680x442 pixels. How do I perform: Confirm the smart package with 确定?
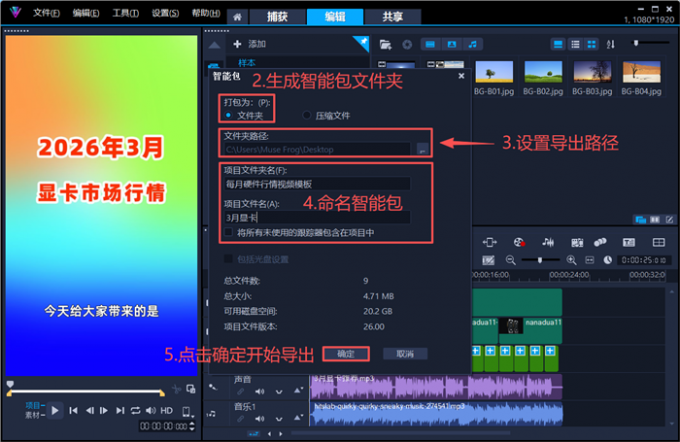(346, 354)
